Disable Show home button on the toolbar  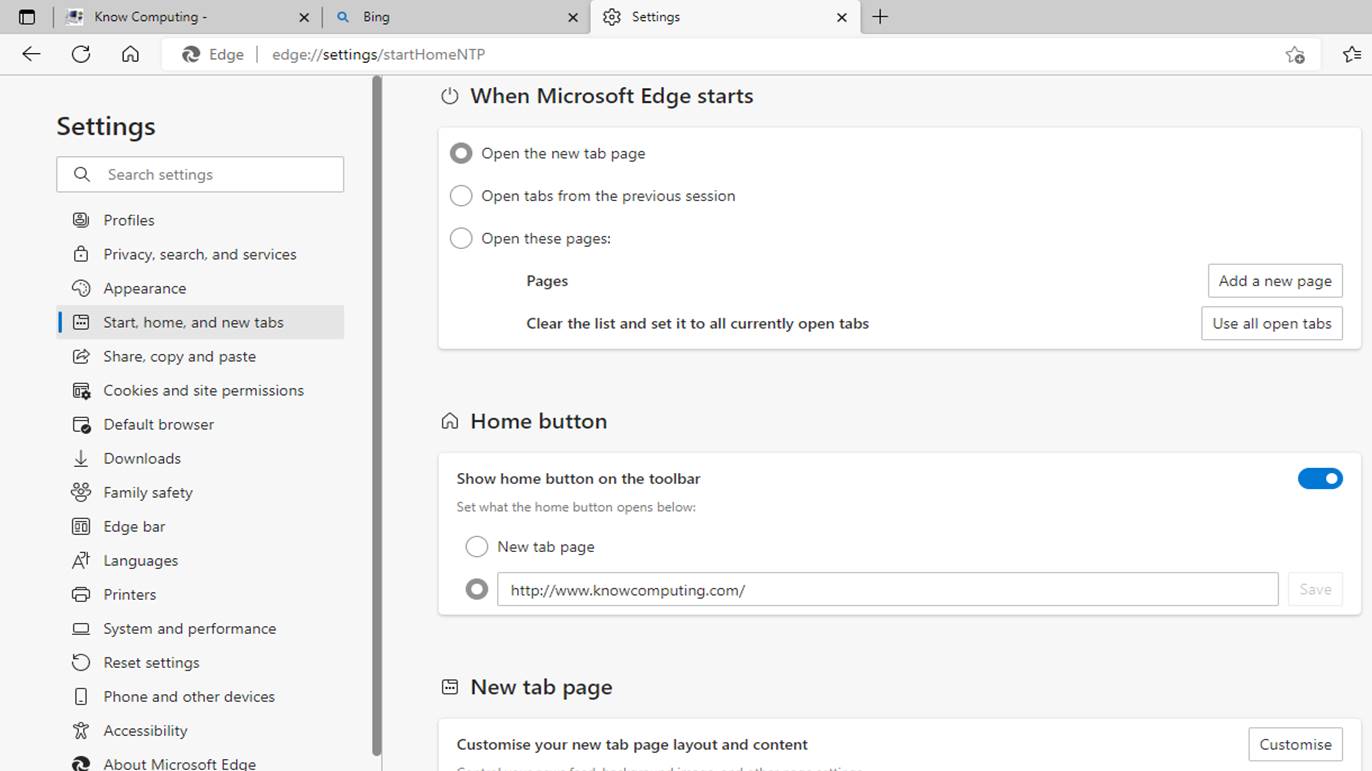click(1320, 478)
